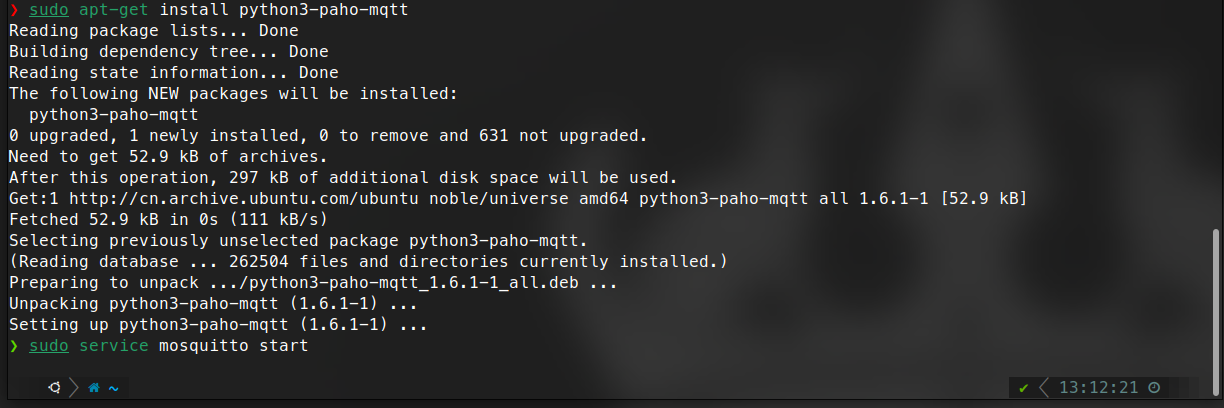Click the clock icon beside the time

tap(1154, 387)
